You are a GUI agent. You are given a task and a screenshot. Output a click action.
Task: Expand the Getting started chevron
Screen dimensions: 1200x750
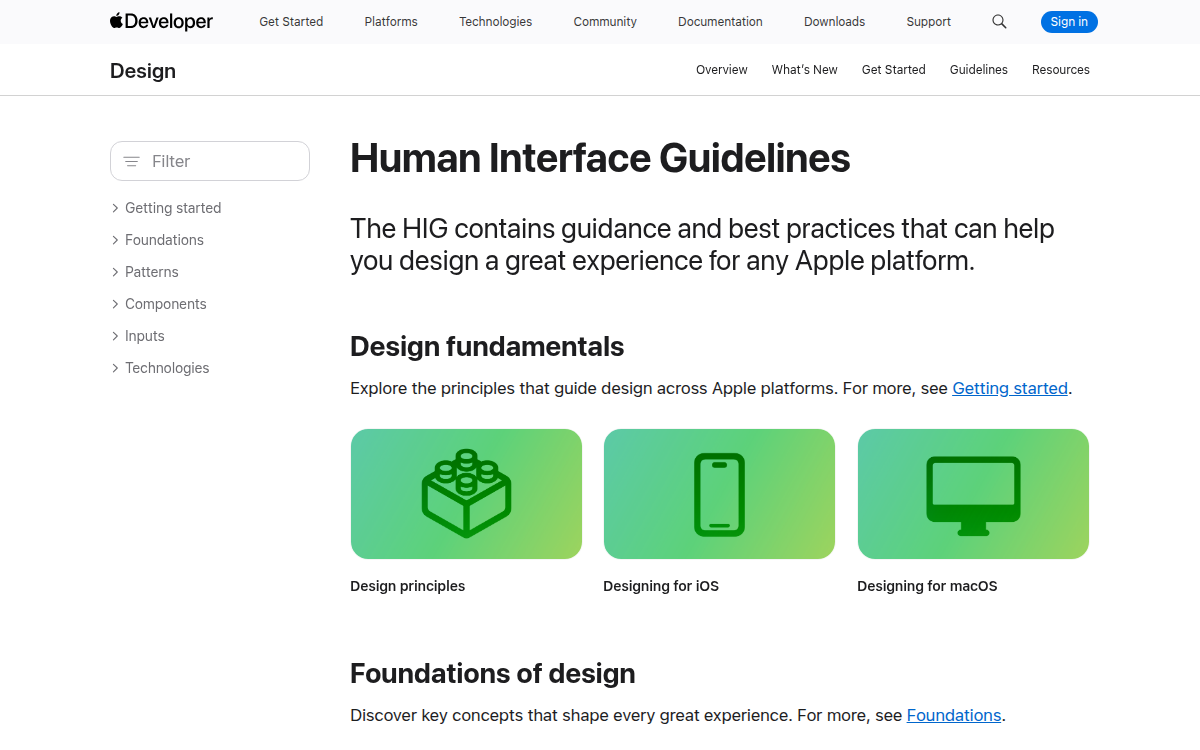(x=115, y=208)
